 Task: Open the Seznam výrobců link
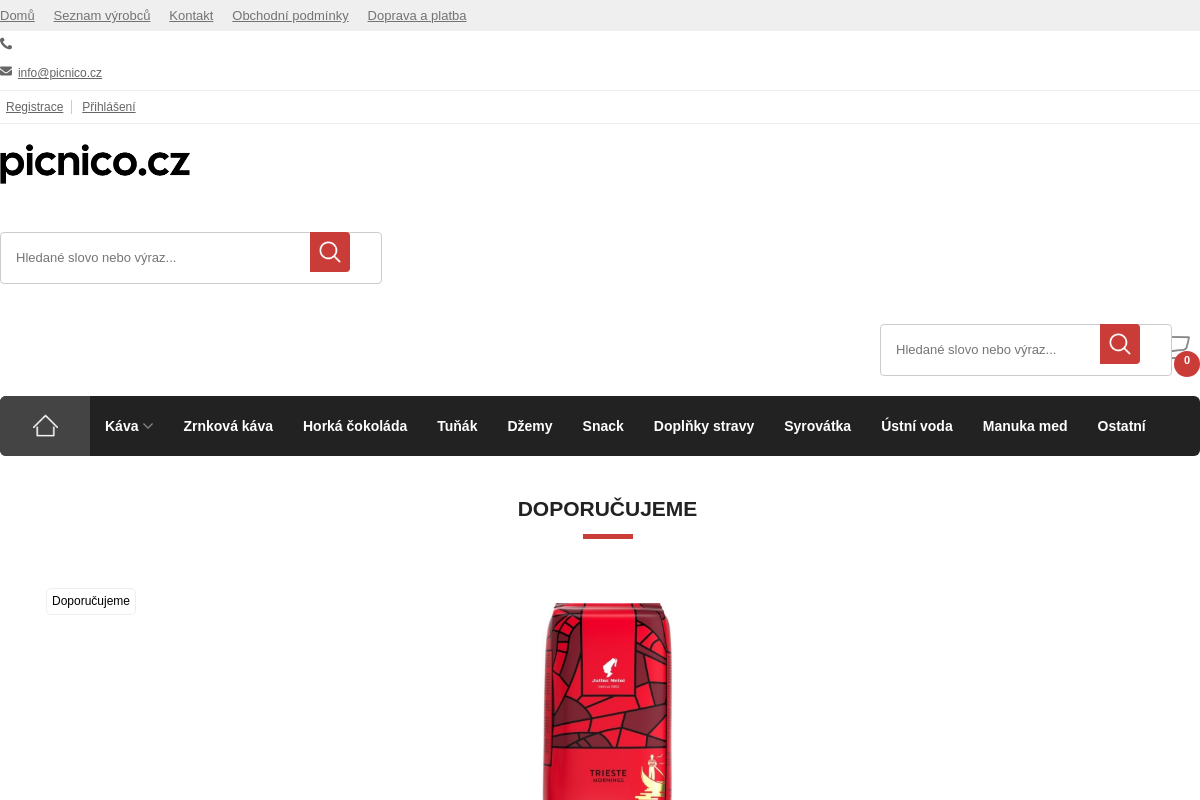102,16
